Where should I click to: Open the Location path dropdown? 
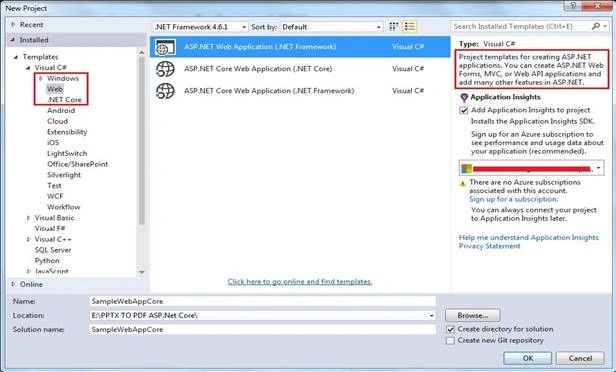tap(431, 315)
